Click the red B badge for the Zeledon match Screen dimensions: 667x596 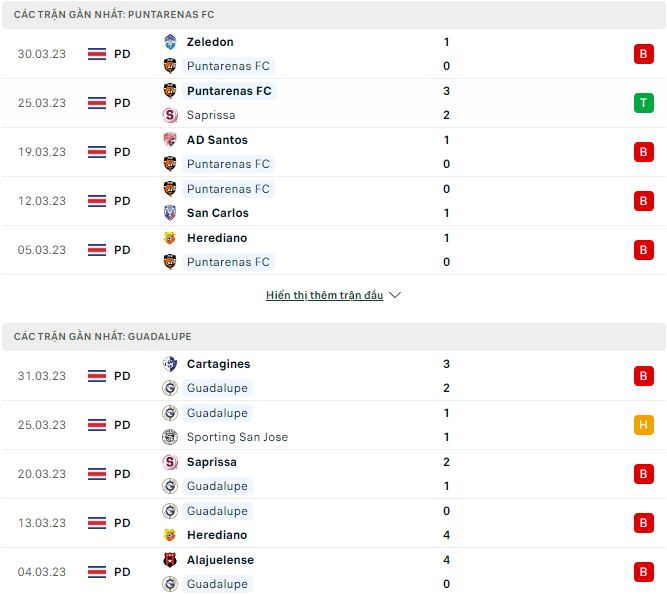point(644,54)
